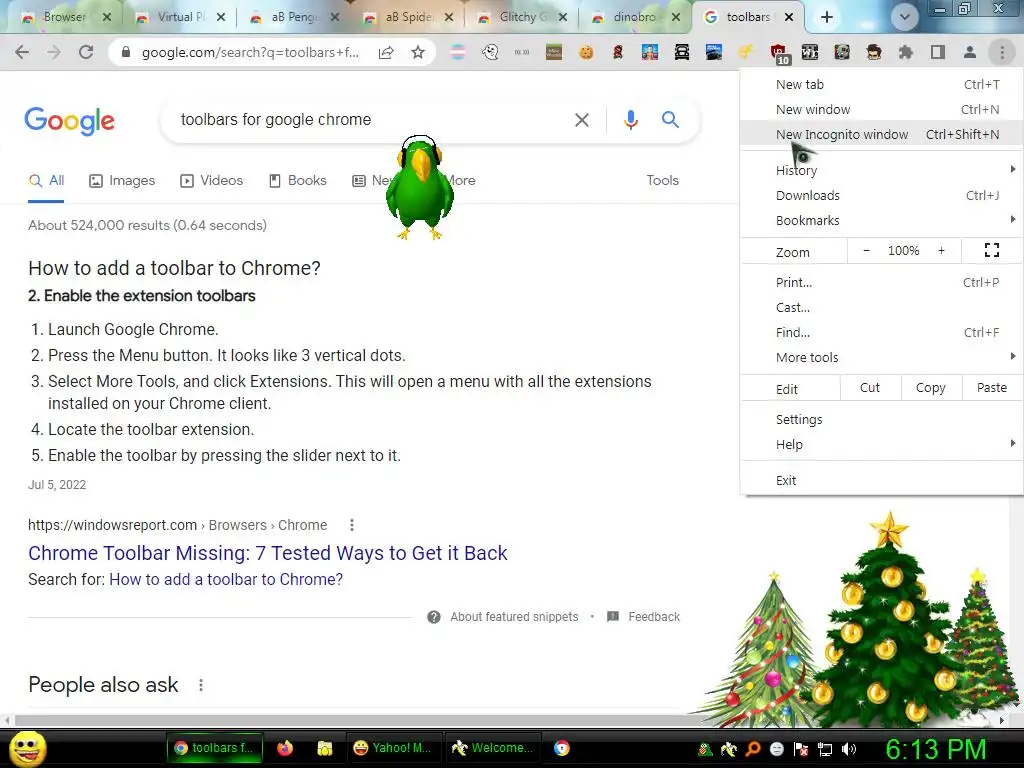Screen dimensions: 1024x768
Task: Select New window in Chrome menu
Action: pyautogui.click(x=882, y=109)
